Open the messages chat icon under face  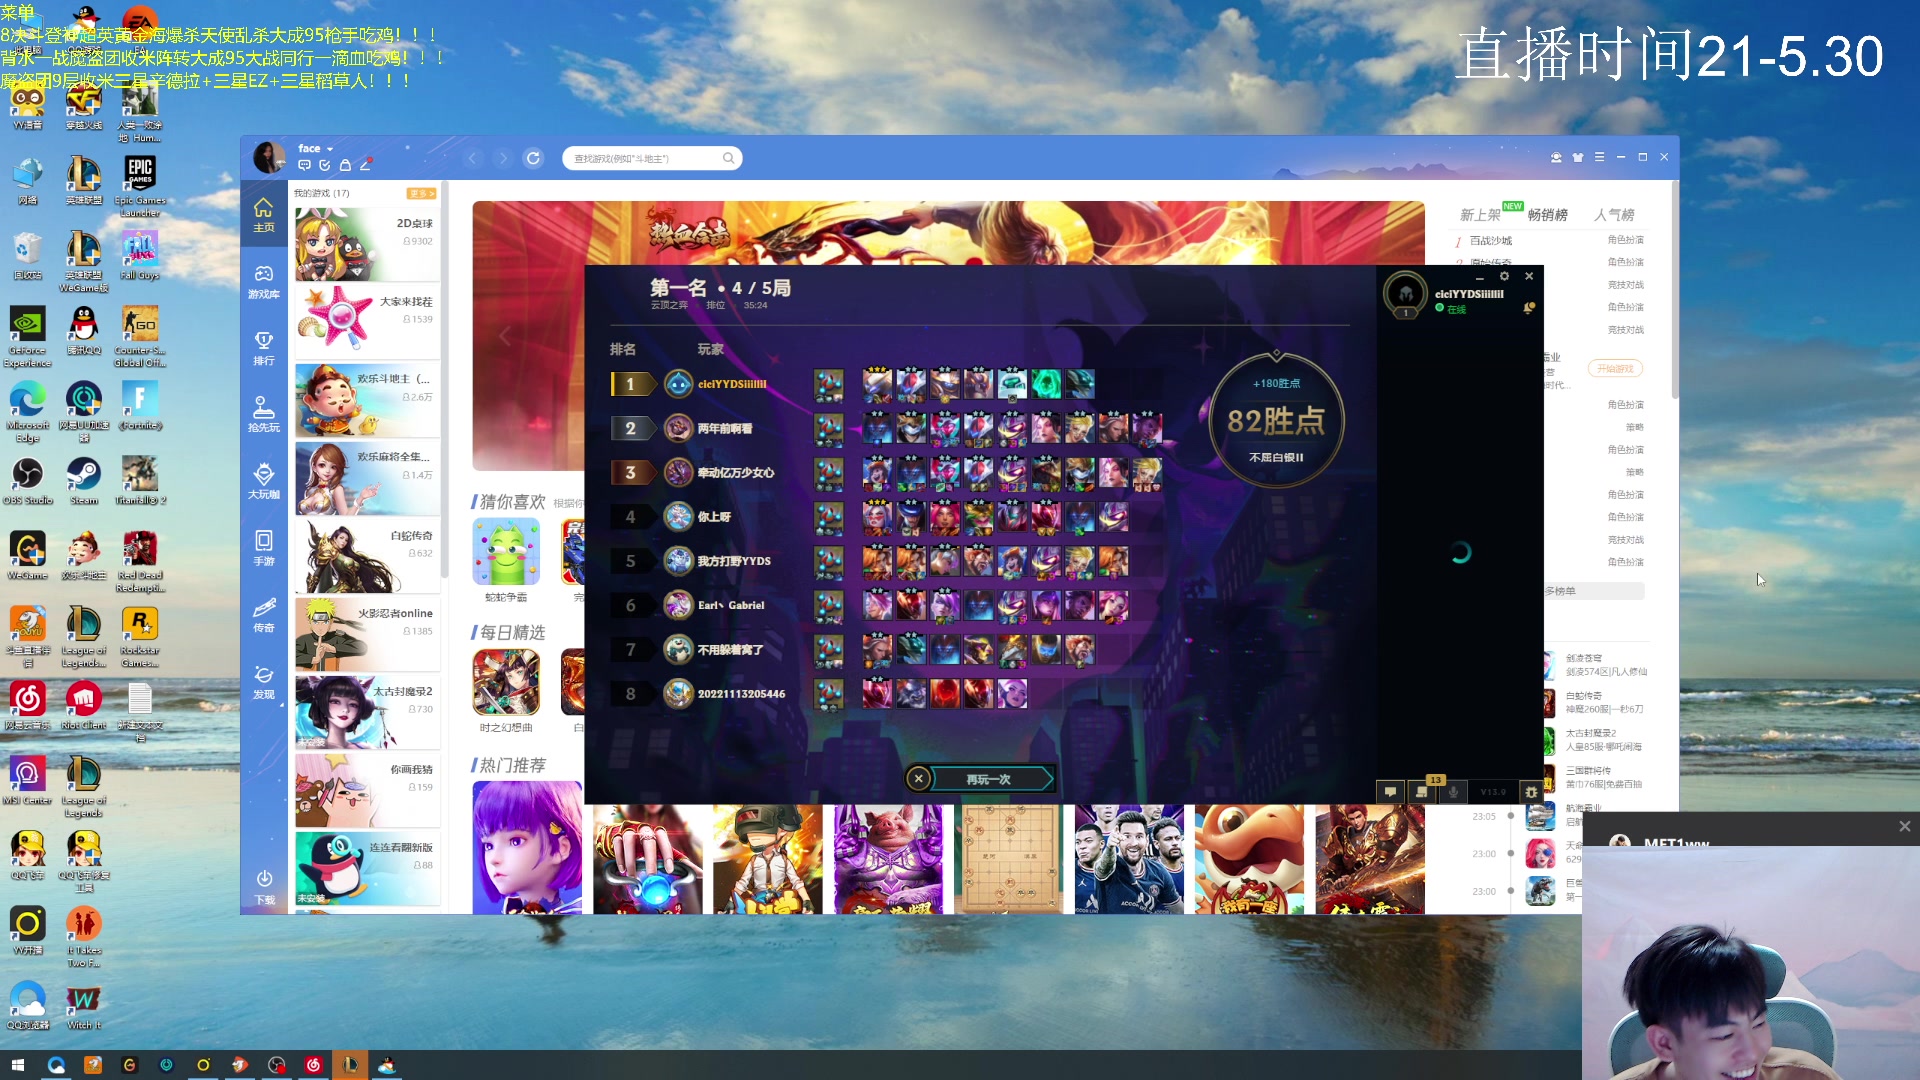304,165
